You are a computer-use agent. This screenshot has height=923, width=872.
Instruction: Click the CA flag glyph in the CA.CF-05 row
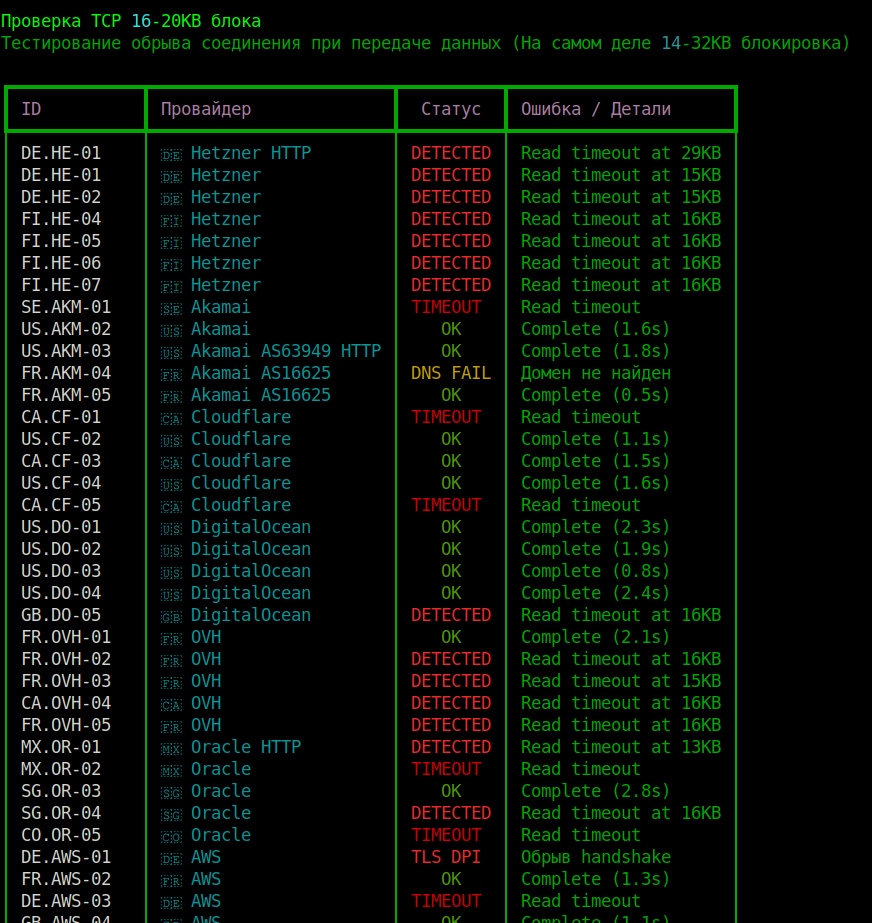(x=171, y=507)
